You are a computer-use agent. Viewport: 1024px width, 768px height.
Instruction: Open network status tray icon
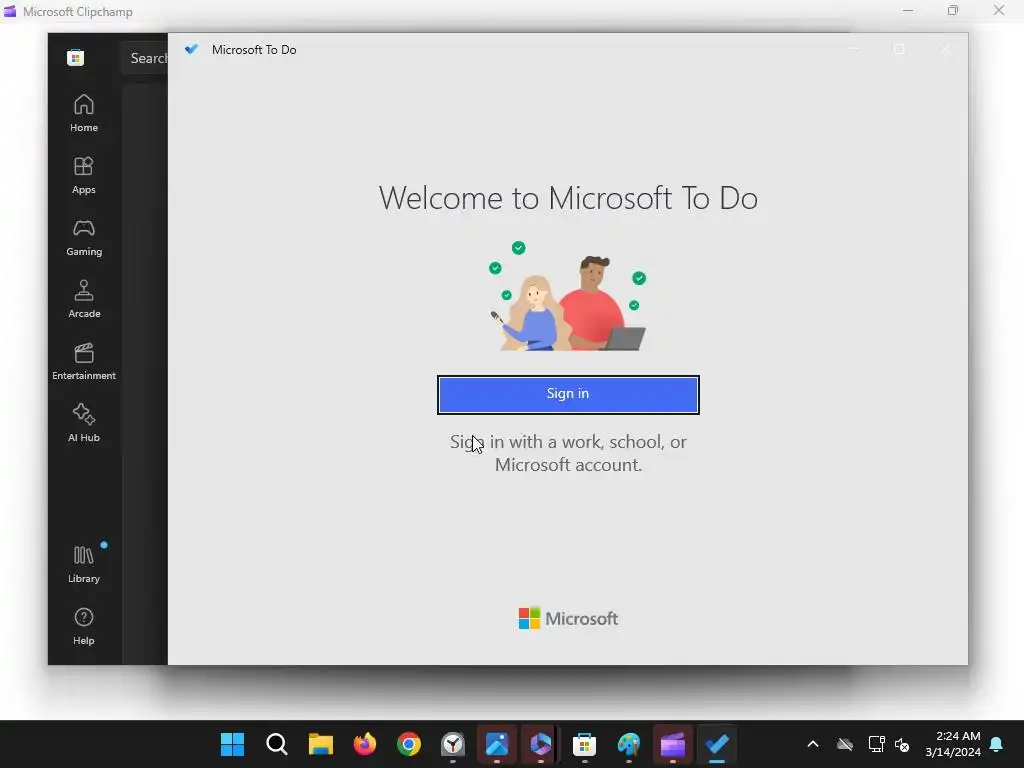coord(876,744)
